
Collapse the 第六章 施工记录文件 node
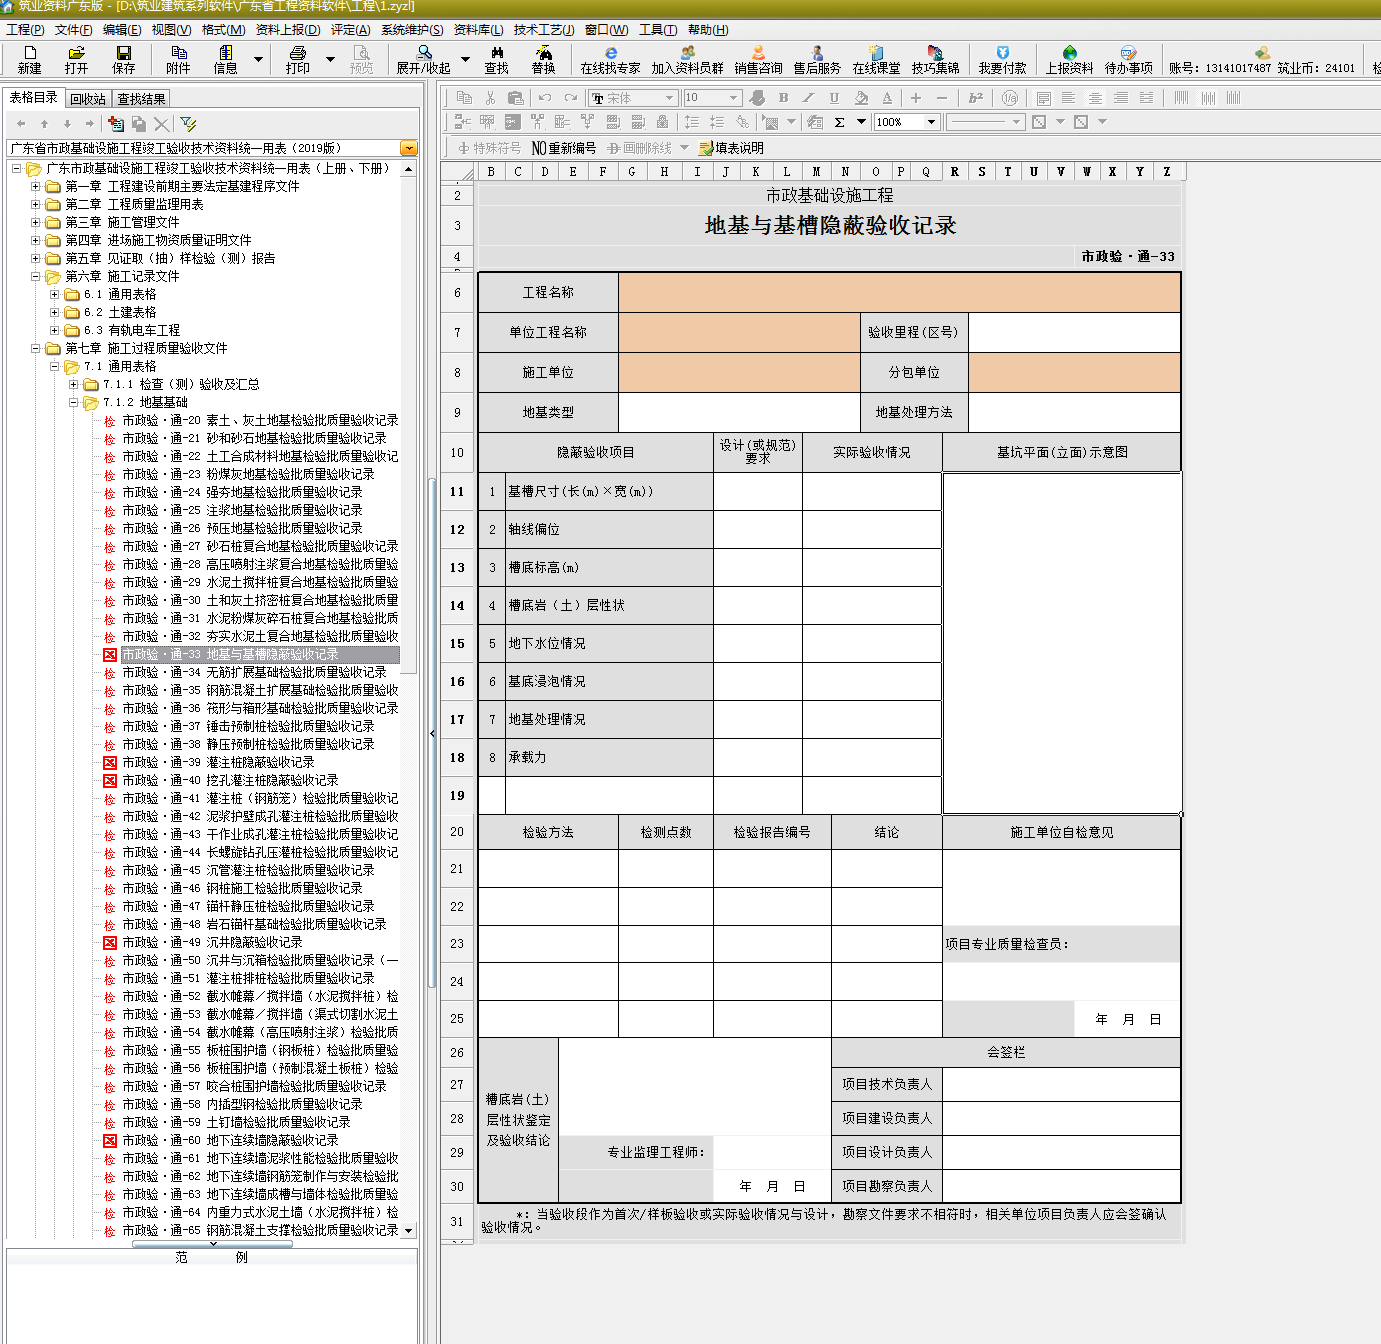(36, 276)
